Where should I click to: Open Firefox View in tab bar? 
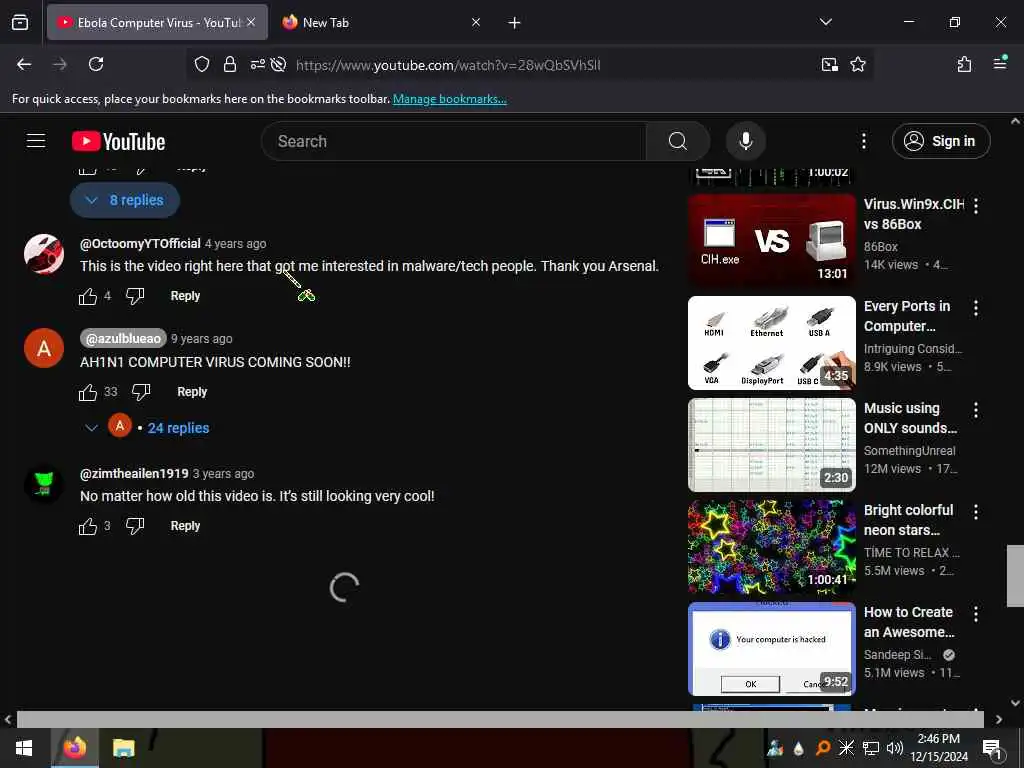tap(20, 22)
